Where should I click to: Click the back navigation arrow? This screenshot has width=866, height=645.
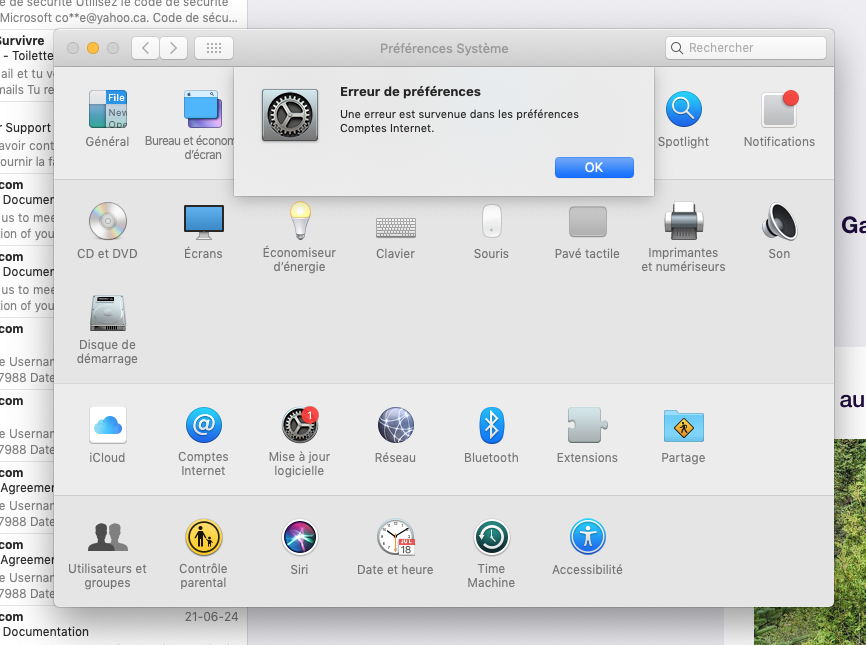[146, 48]
